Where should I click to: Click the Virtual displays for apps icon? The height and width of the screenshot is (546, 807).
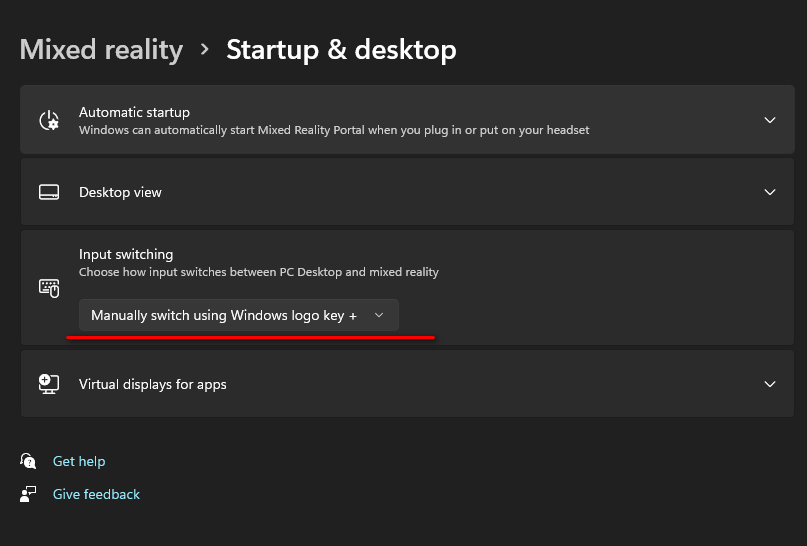point(49,384)
